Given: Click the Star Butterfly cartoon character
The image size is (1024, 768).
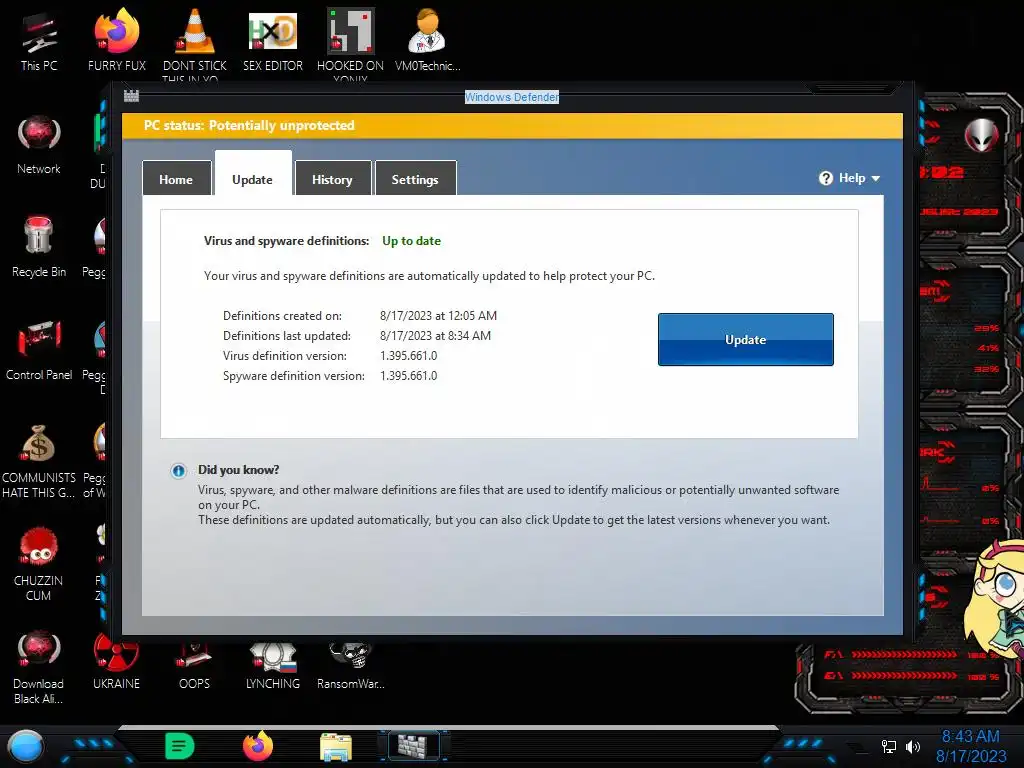Looking at the screenshot, I should [995, 600].
